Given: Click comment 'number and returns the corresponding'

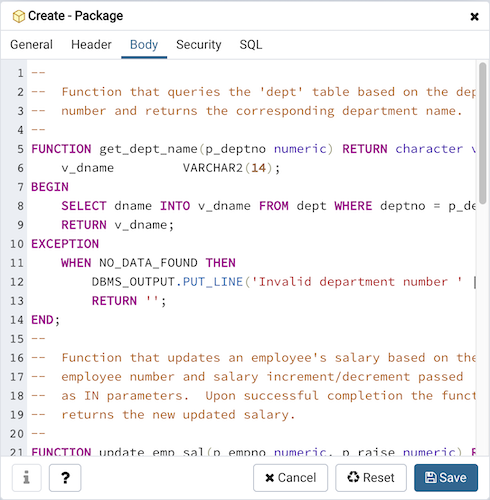Looking at the screenshot, I should pos(198,111).
